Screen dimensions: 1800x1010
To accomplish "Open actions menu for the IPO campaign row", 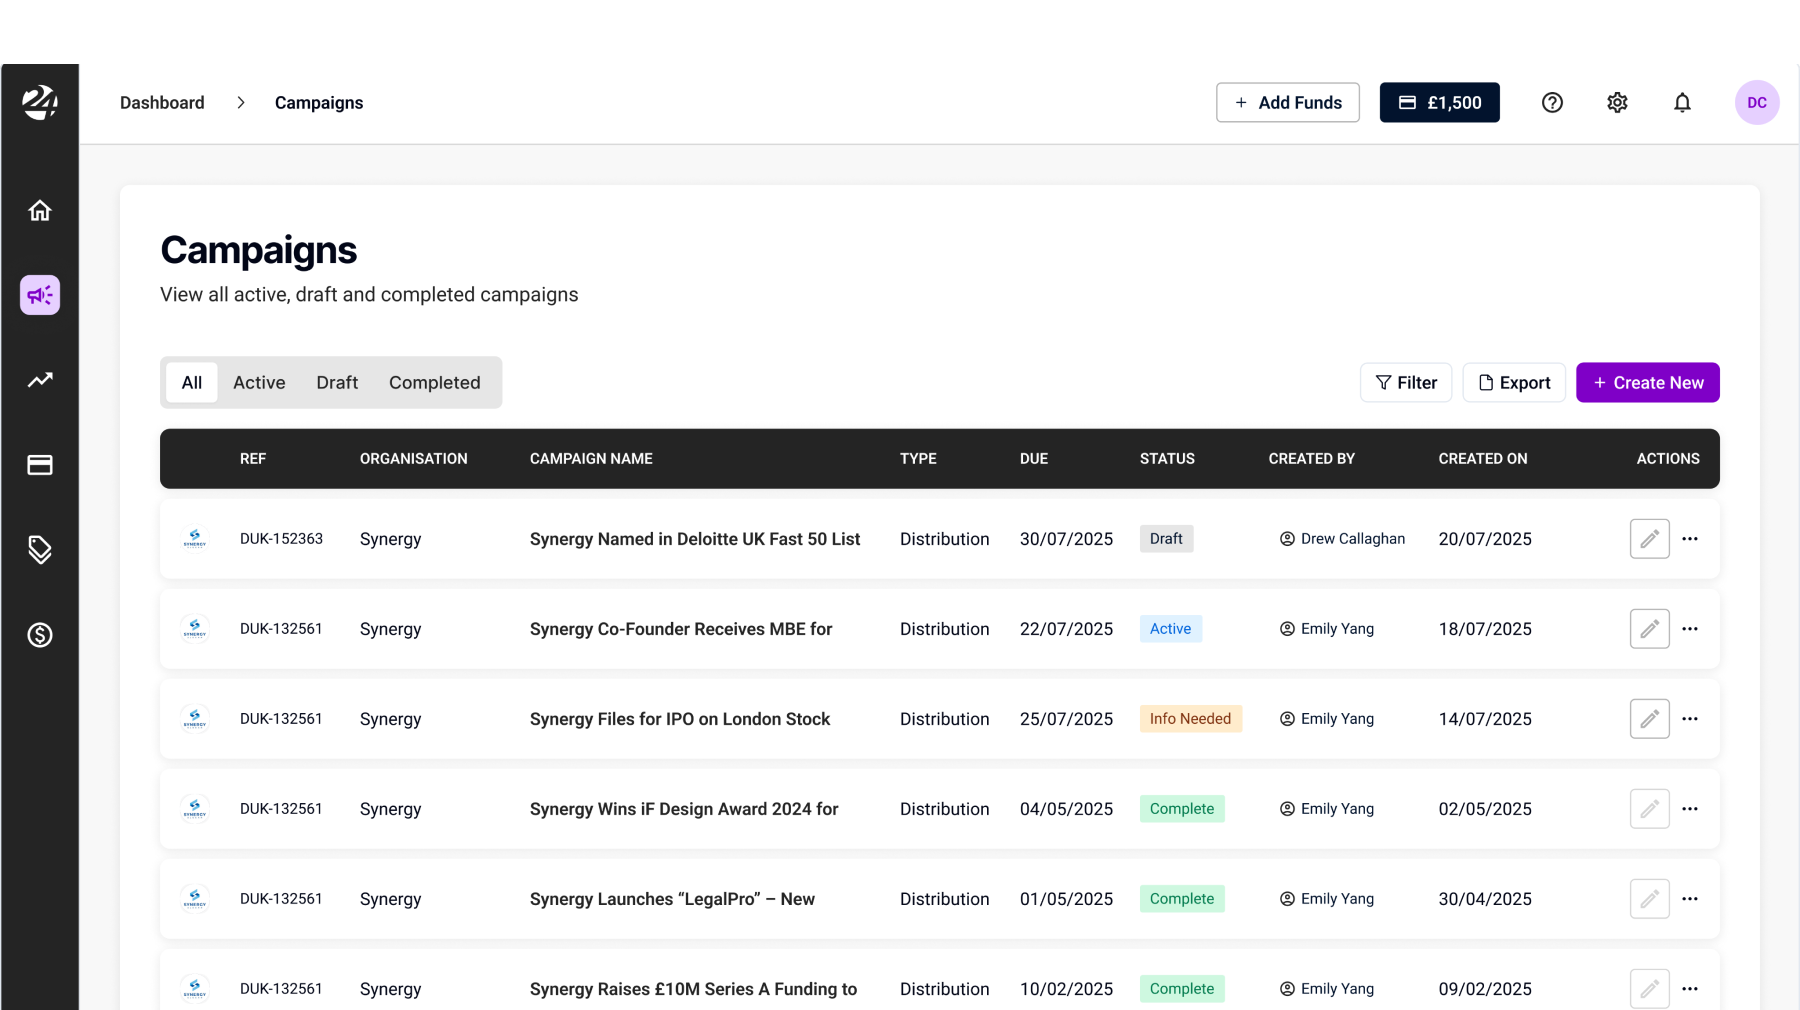I will (x=1691, y=719).
